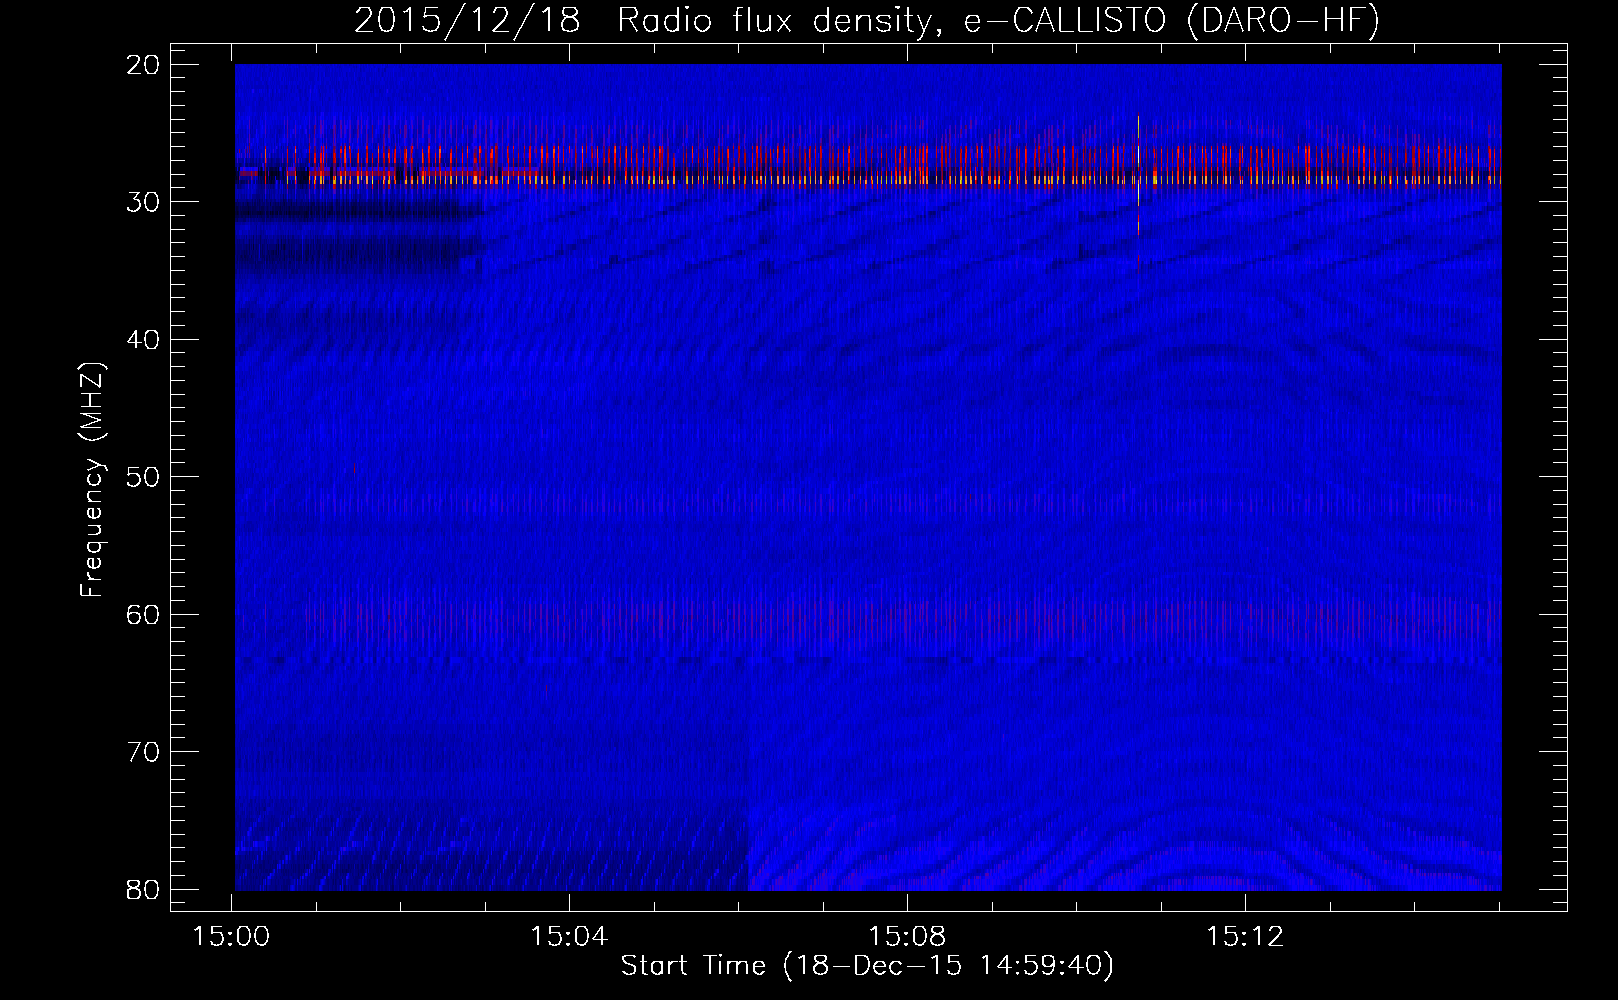This screenshot has width=1618, height=1000.
Task: Click the 30 MHz frequency tick label
Action: click(144, 201)
